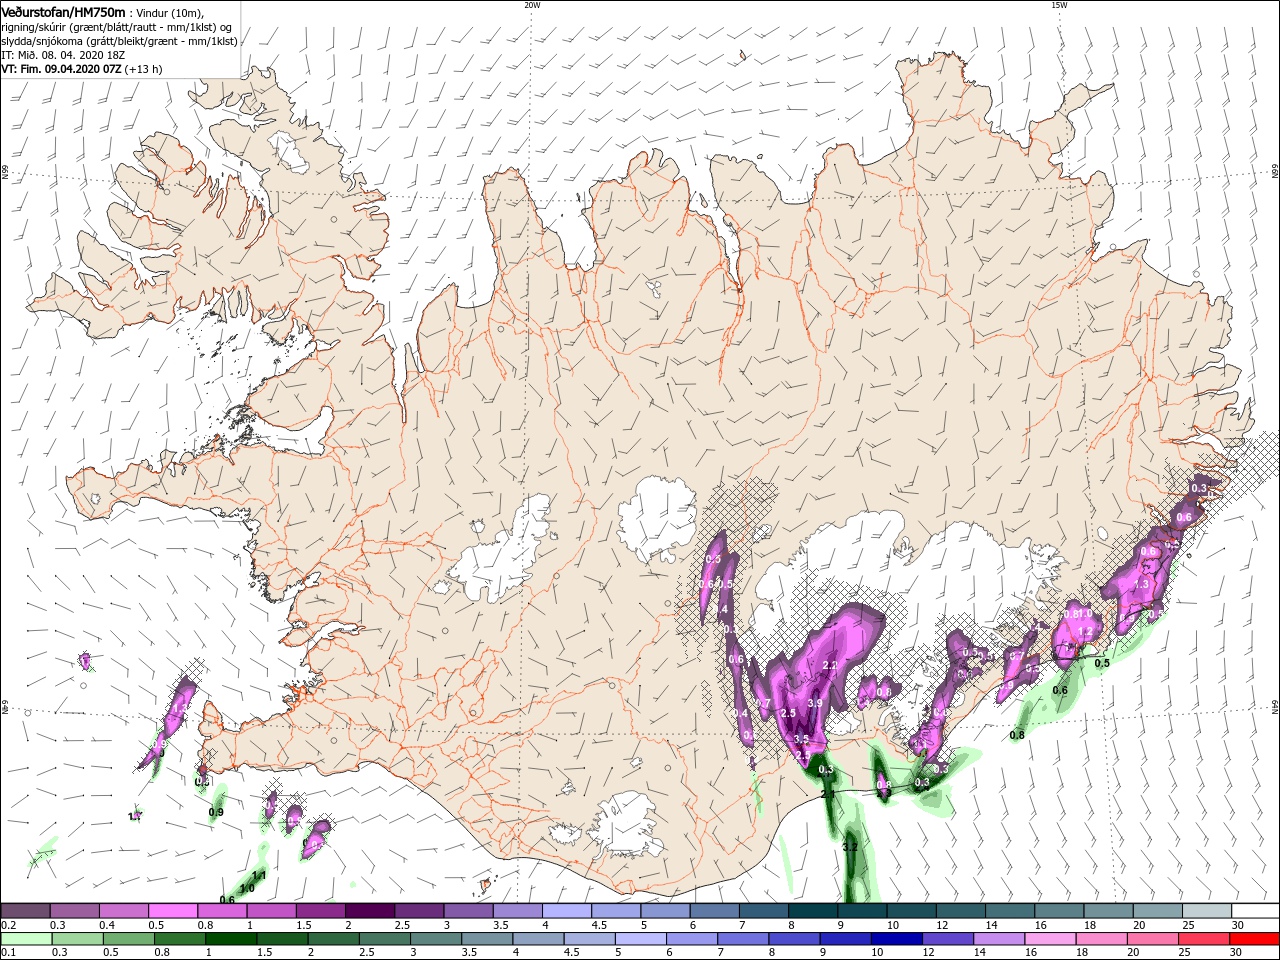Click the 2.2 snowfall value on map
1280x960 pixels.
829,665
